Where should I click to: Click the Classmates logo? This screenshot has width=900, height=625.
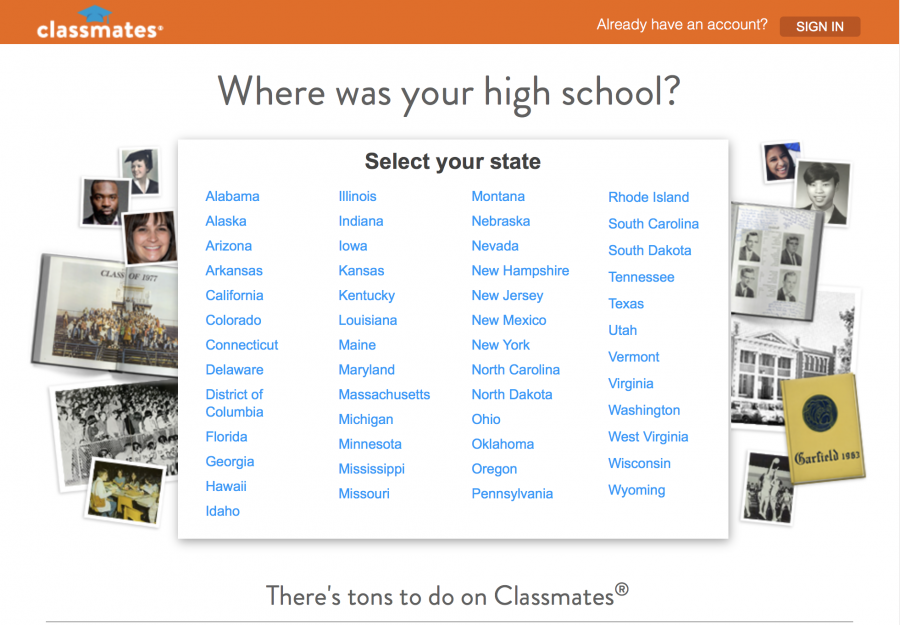point(100,23)
